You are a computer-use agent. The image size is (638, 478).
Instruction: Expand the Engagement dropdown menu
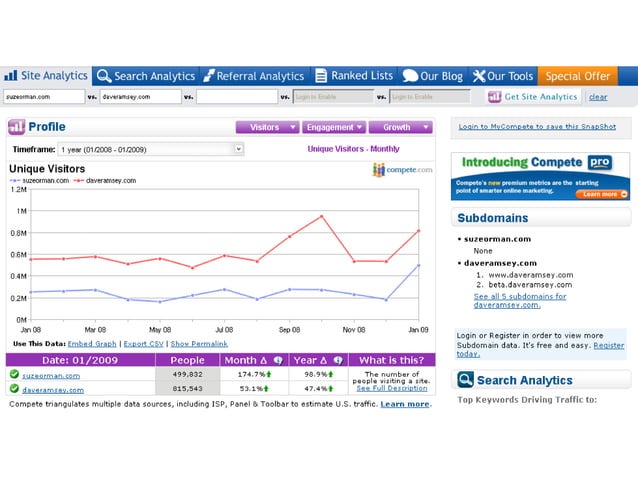[334, 127]
